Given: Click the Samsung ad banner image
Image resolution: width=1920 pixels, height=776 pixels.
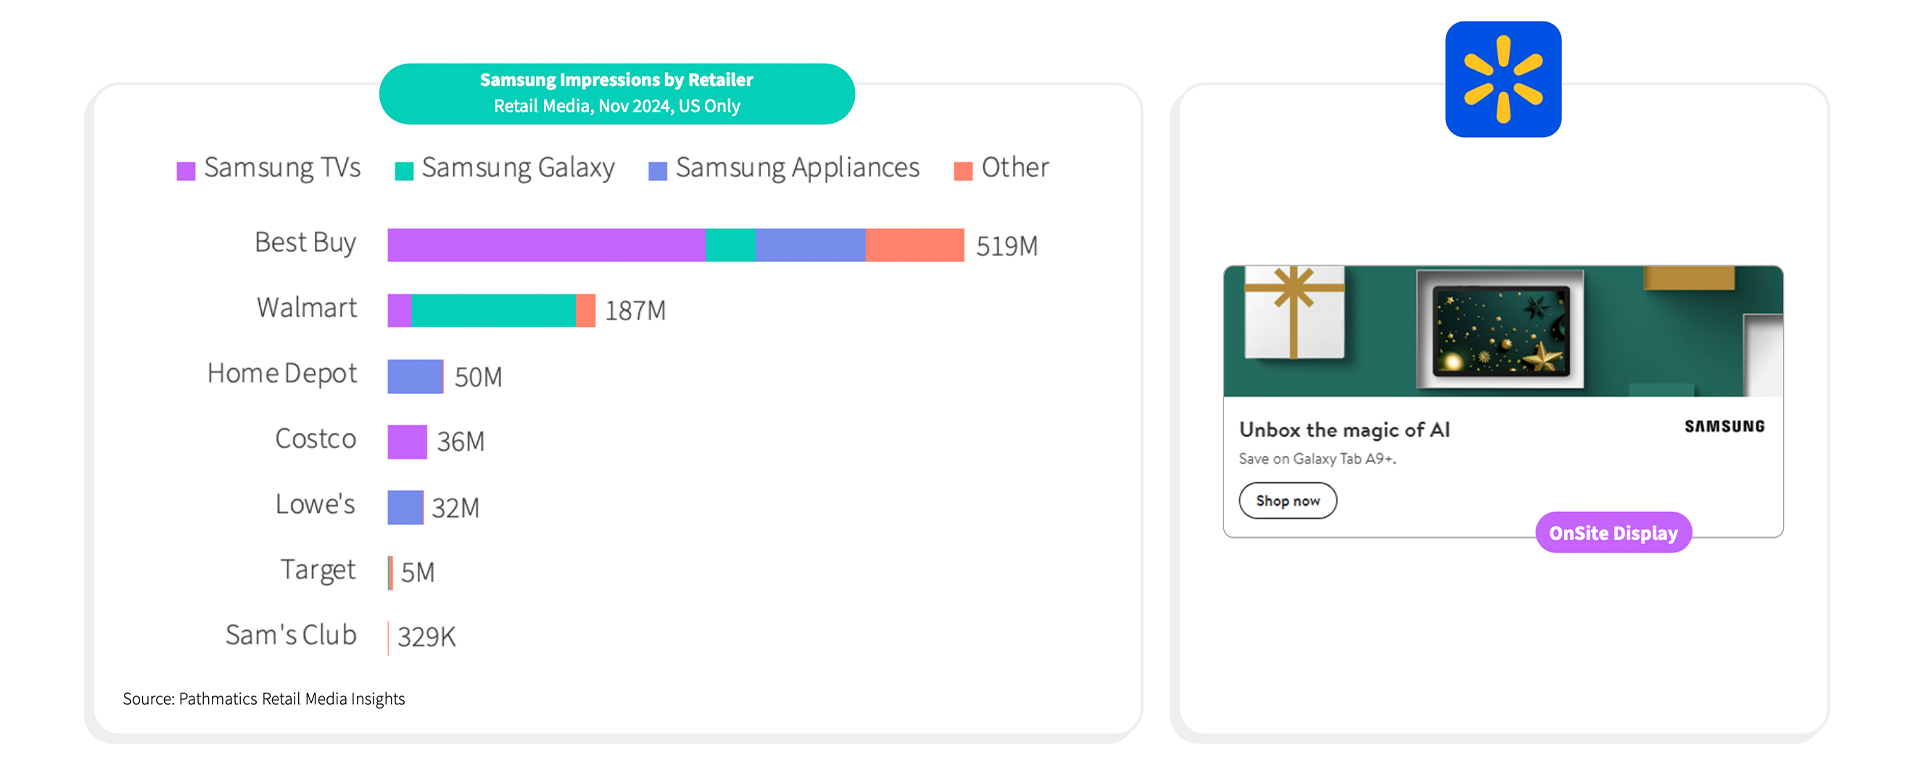Looking at the screenshot, I should tap(1503, 331).
